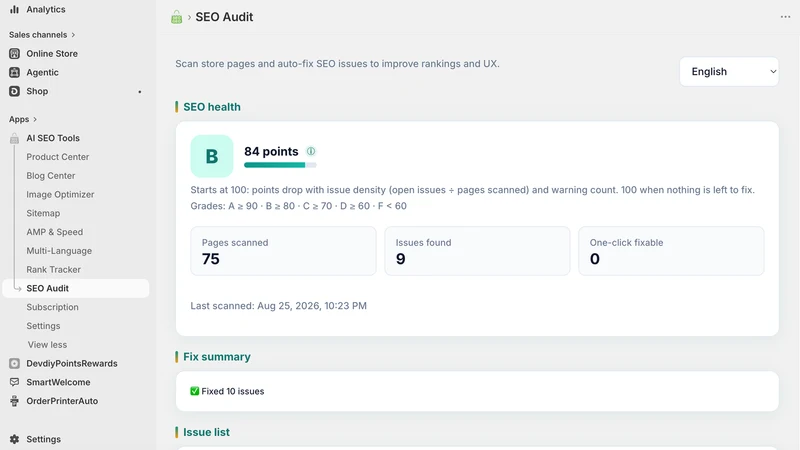Open store Settings at sidebar bottom
The image size is (800, 450).
click(x=43, y=439)
